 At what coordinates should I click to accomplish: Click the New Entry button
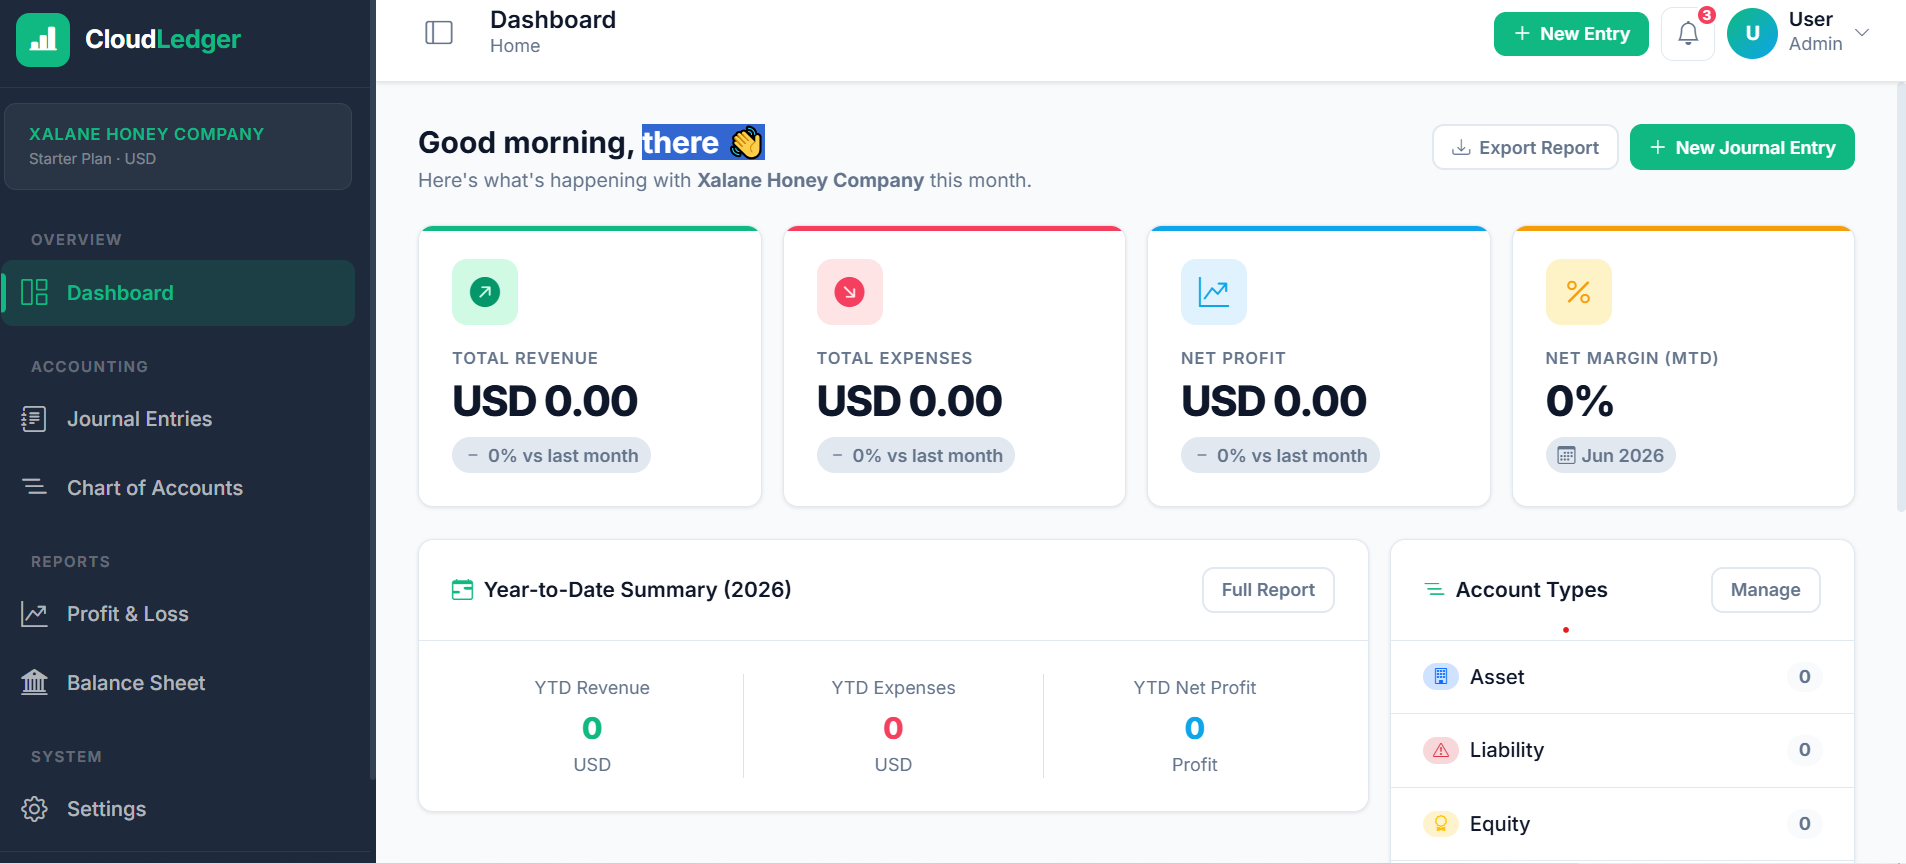pyautogui.click(x=1571, y=34)
